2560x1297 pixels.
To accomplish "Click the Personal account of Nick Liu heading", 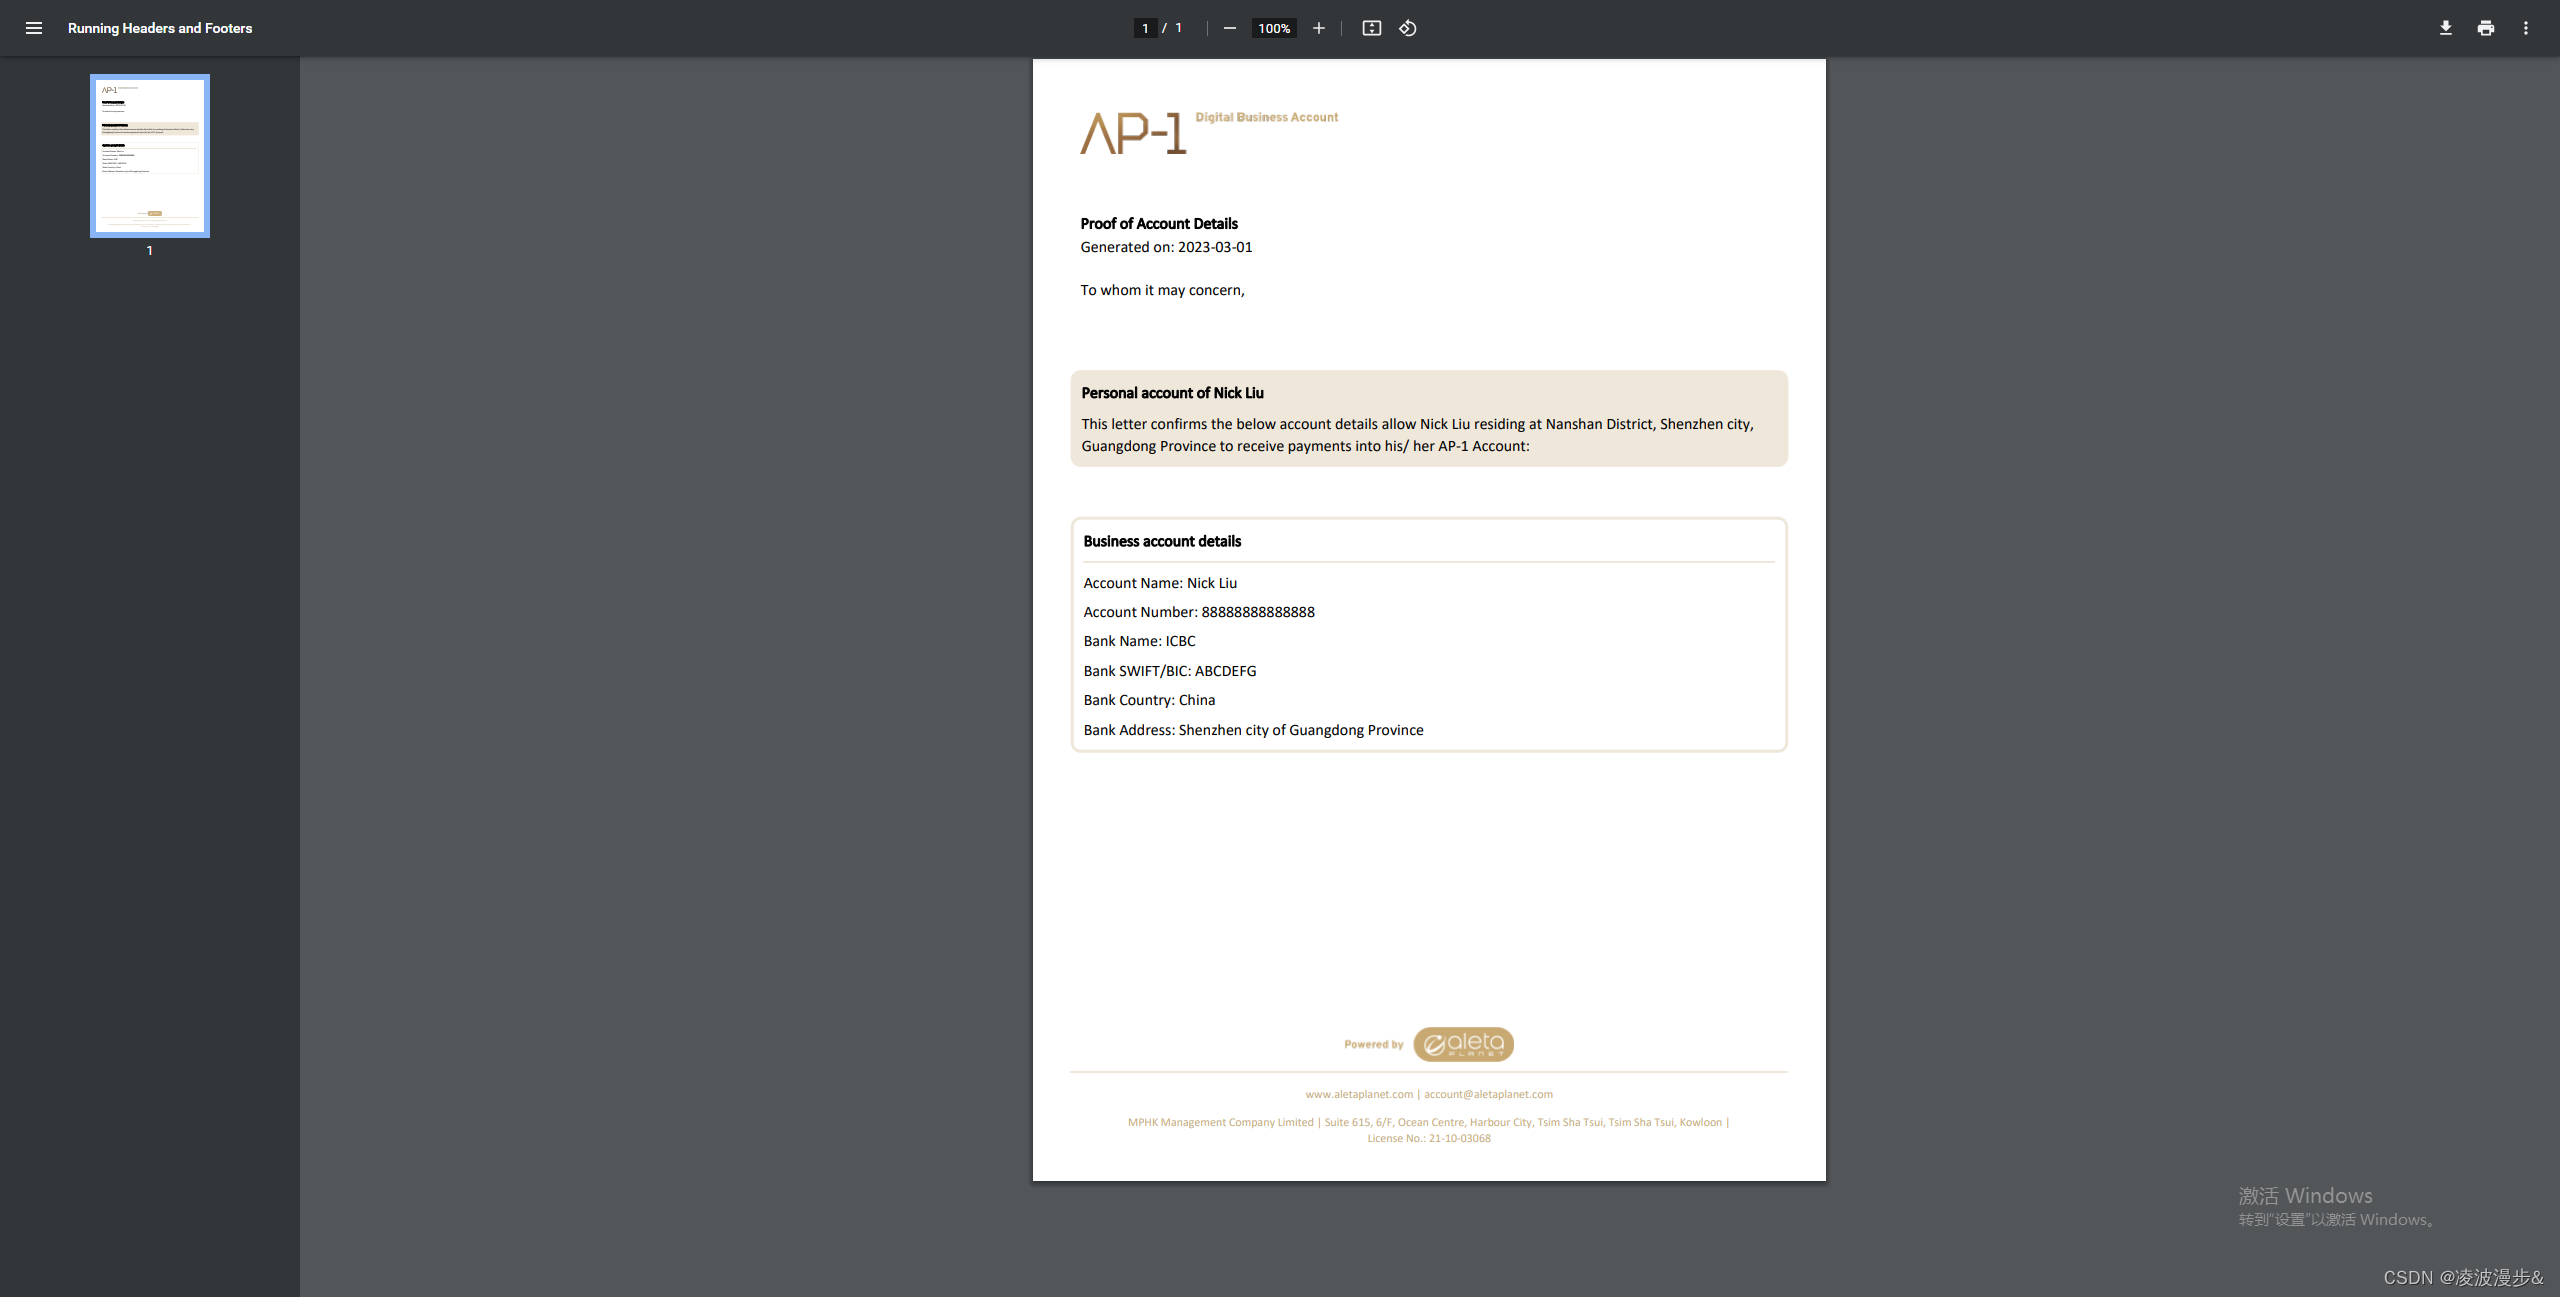I will click(1172, 393).
